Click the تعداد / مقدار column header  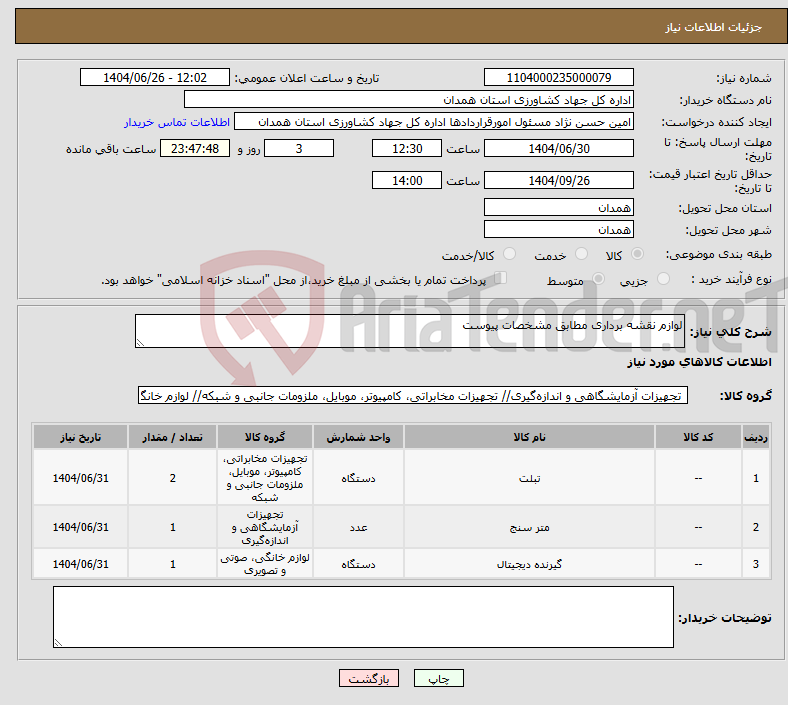(x=172, y=437)
